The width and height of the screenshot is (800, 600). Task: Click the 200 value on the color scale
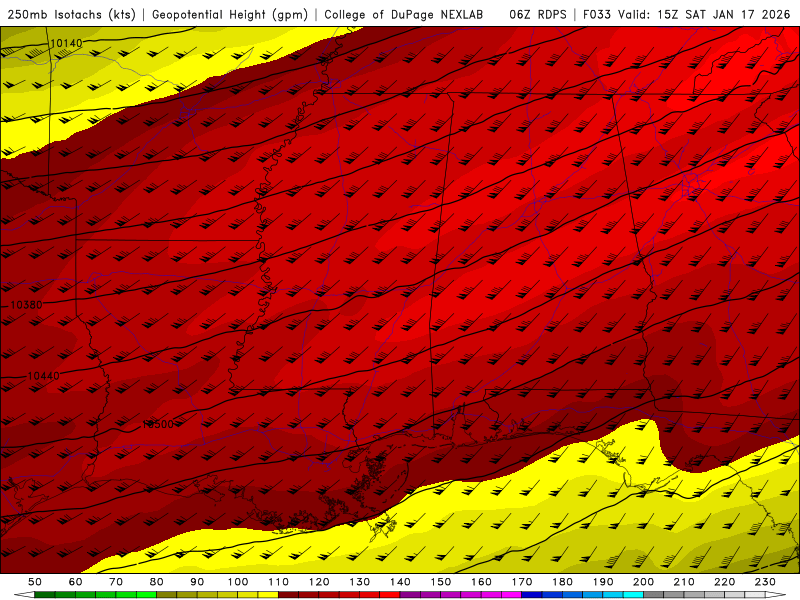coord(643,582)
